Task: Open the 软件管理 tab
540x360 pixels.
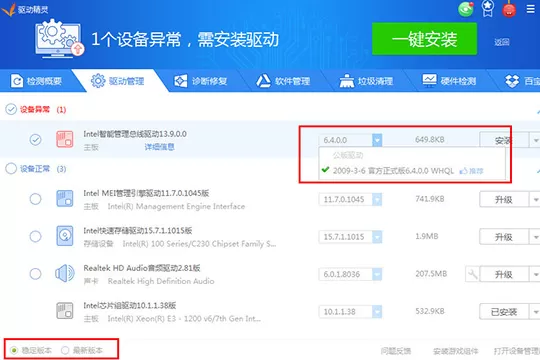Action: pyautogui.click(x=283, y=81)
